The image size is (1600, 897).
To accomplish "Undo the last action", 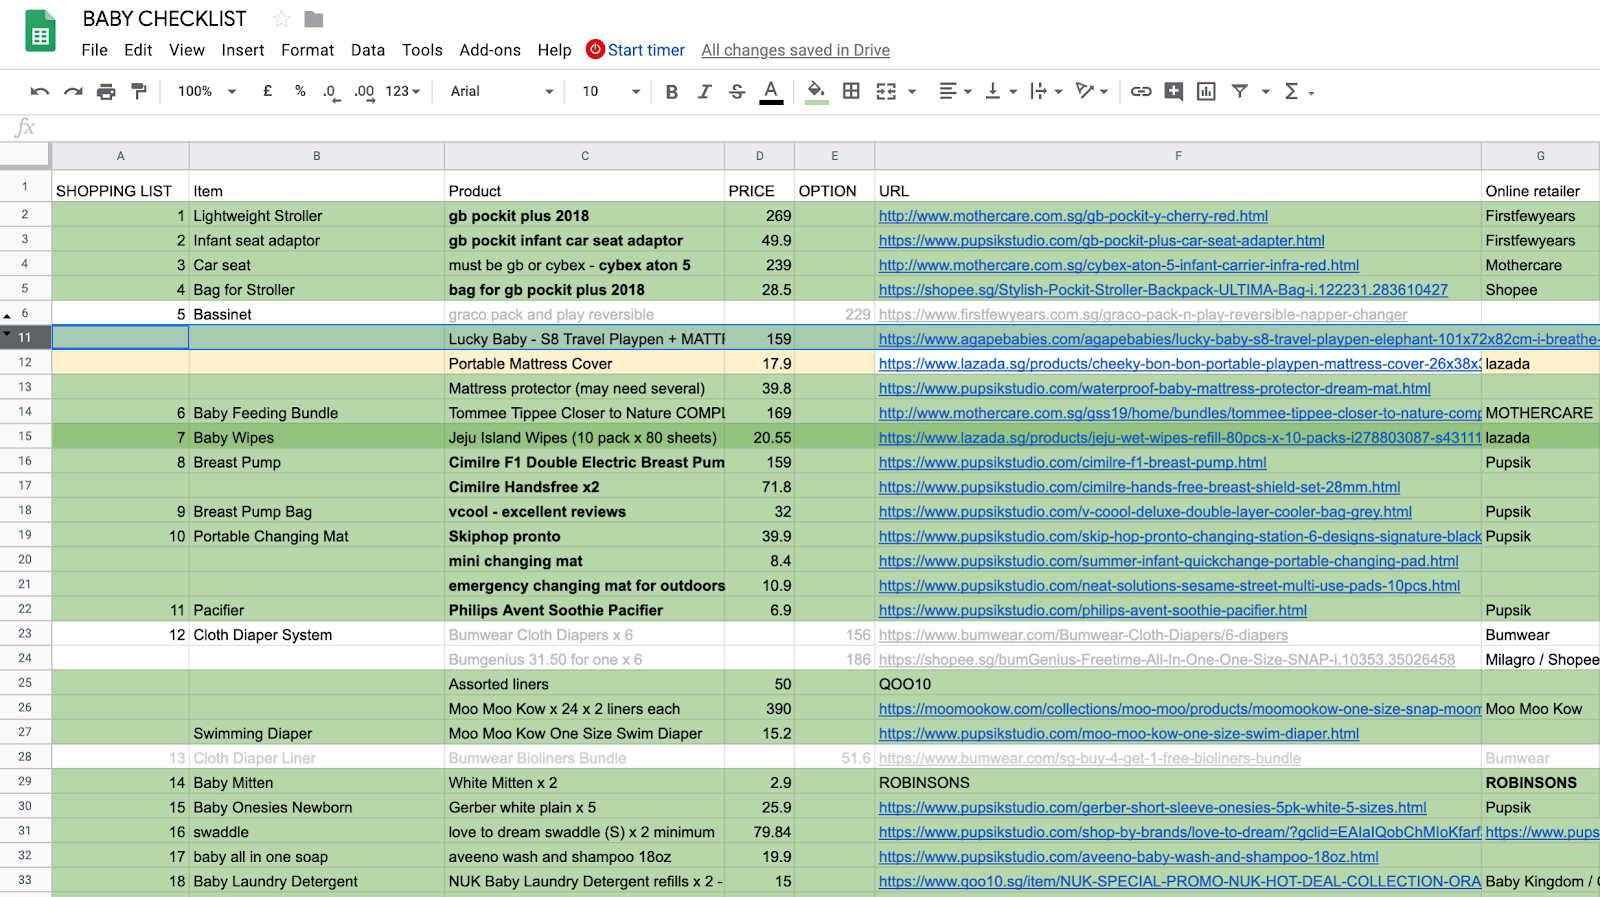I will pyautogui.click(x=40, y=91).
